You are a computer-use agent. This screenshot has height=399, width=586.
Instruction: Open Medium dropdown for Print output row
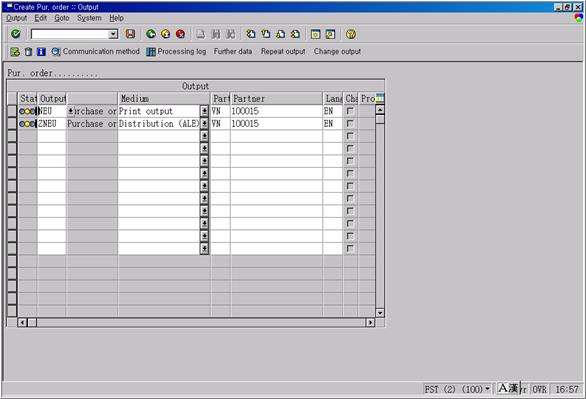[204, 111]
